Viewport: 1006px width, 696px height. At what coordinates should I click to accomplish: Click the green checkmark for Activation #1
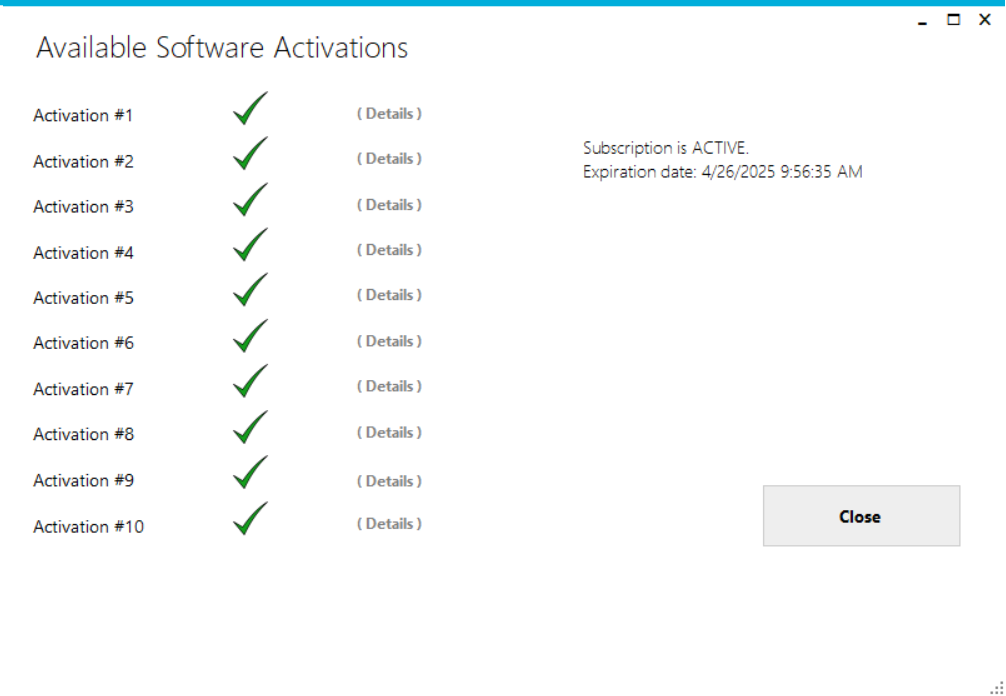249,109
